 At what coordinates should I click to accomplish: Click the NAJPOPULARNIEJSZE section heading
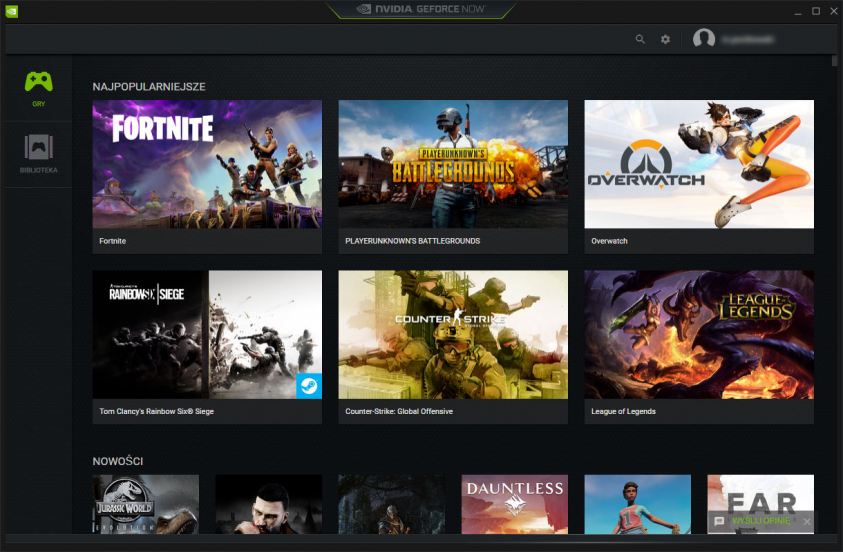pos(149,87)
